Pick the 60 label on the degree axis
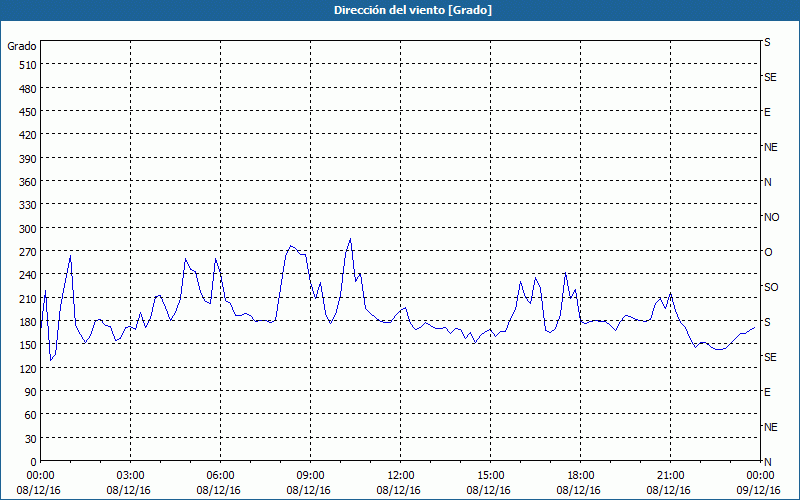This screenshot has width=800, height=500. click(x=31, y=415)
